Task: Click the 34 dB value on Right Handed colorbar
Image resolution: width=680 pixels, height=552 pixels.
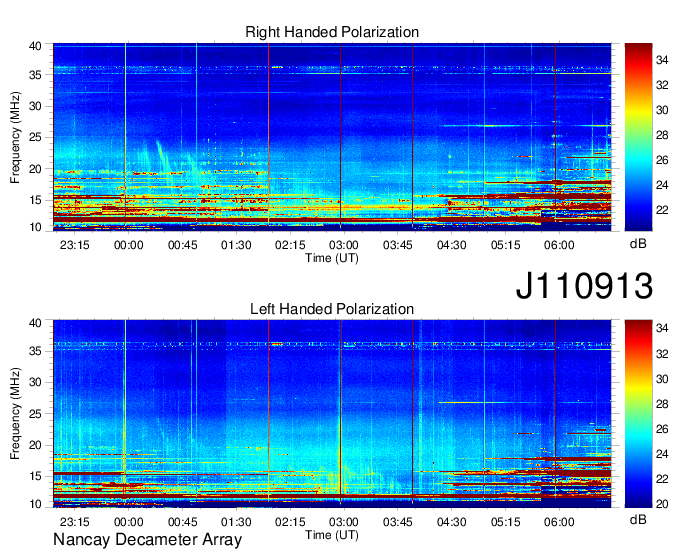Action: coord(662,60)
